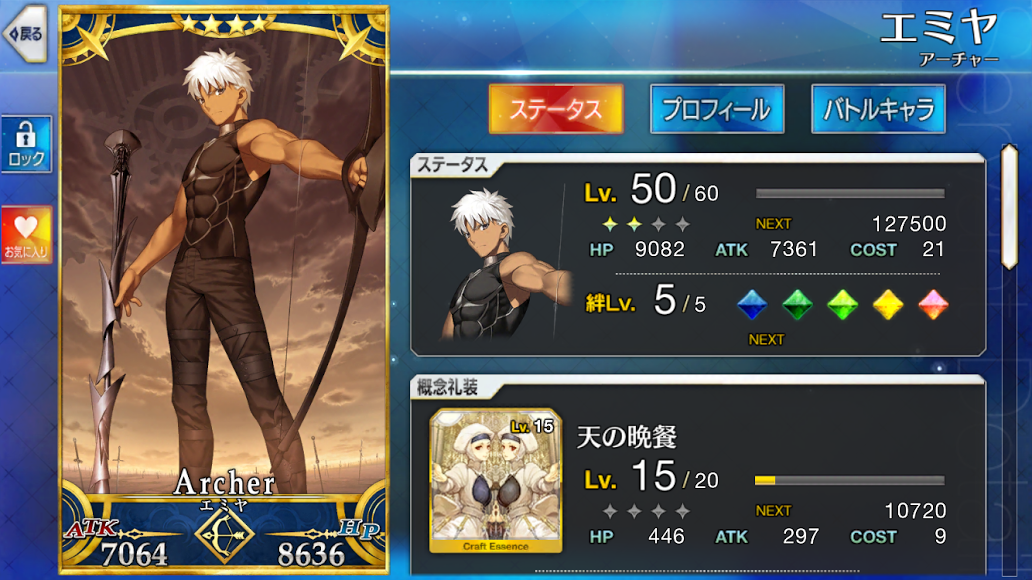
Task: Toggle the ロック lock icon
Action: click(26, 144)
